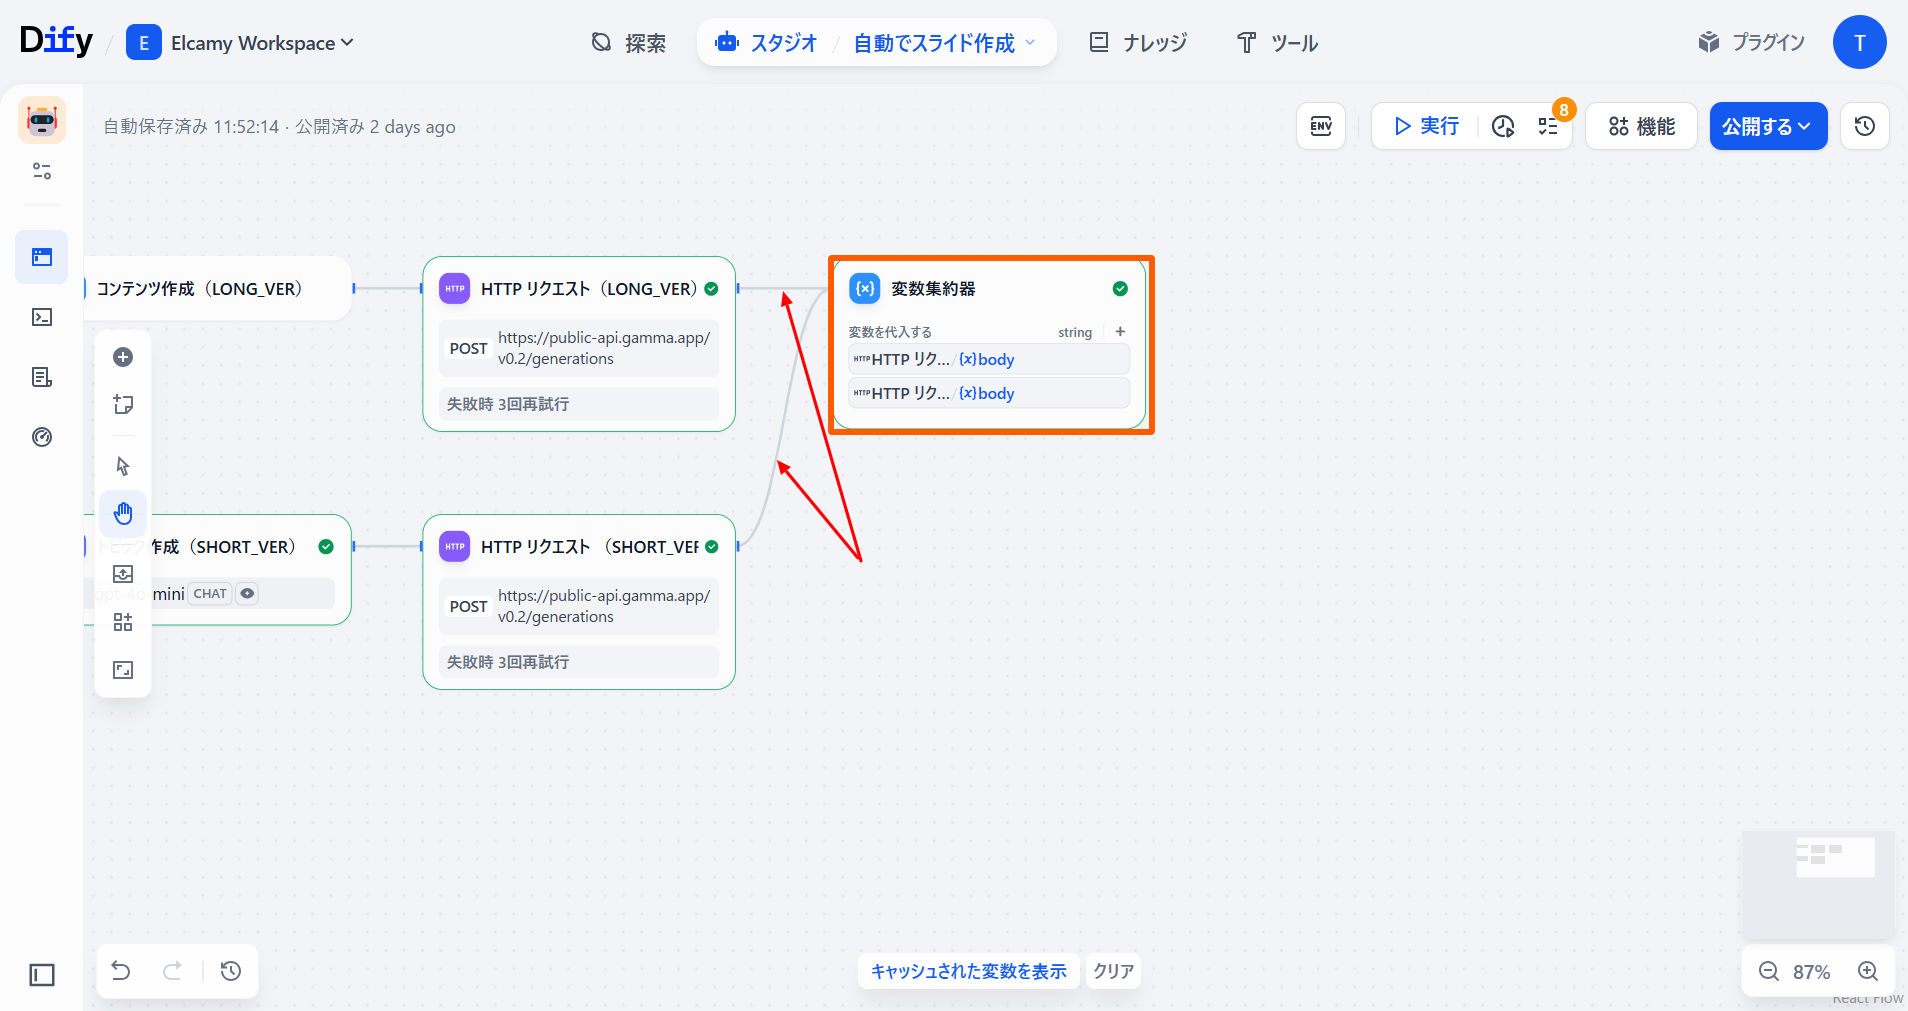The height and width of the screenshot is (1011, 1908).
Task: Select the hand pan tool
Action: pyautogui.click(x=123, y=514)
